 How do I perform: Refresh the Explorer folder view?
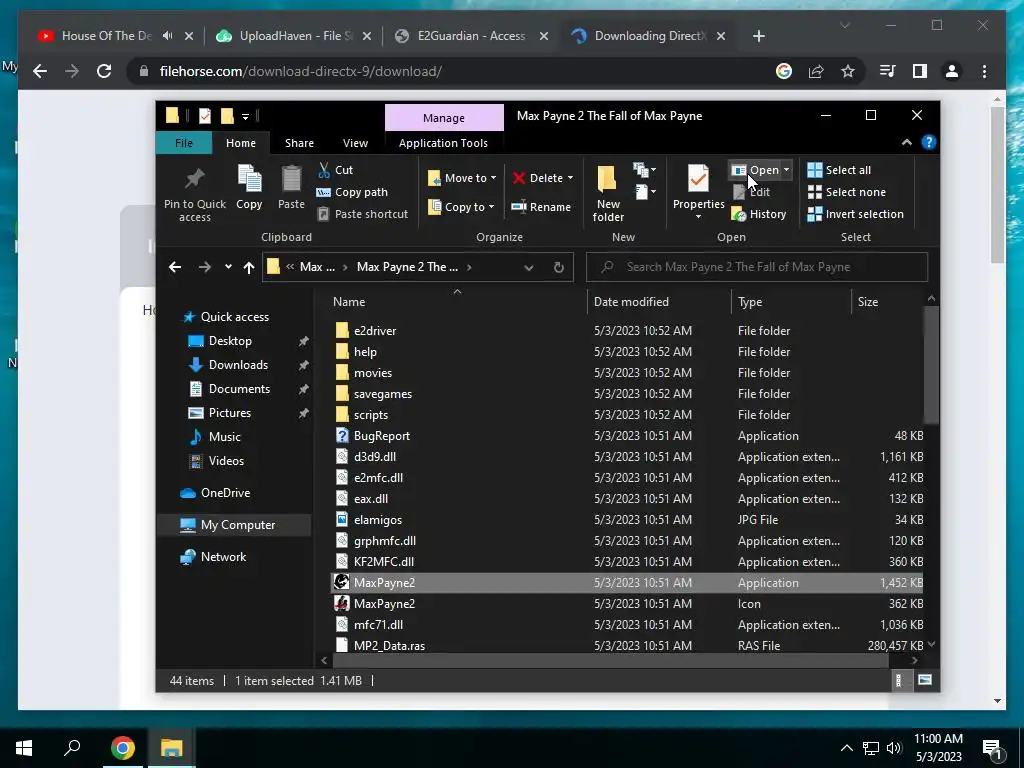[558, 267]
